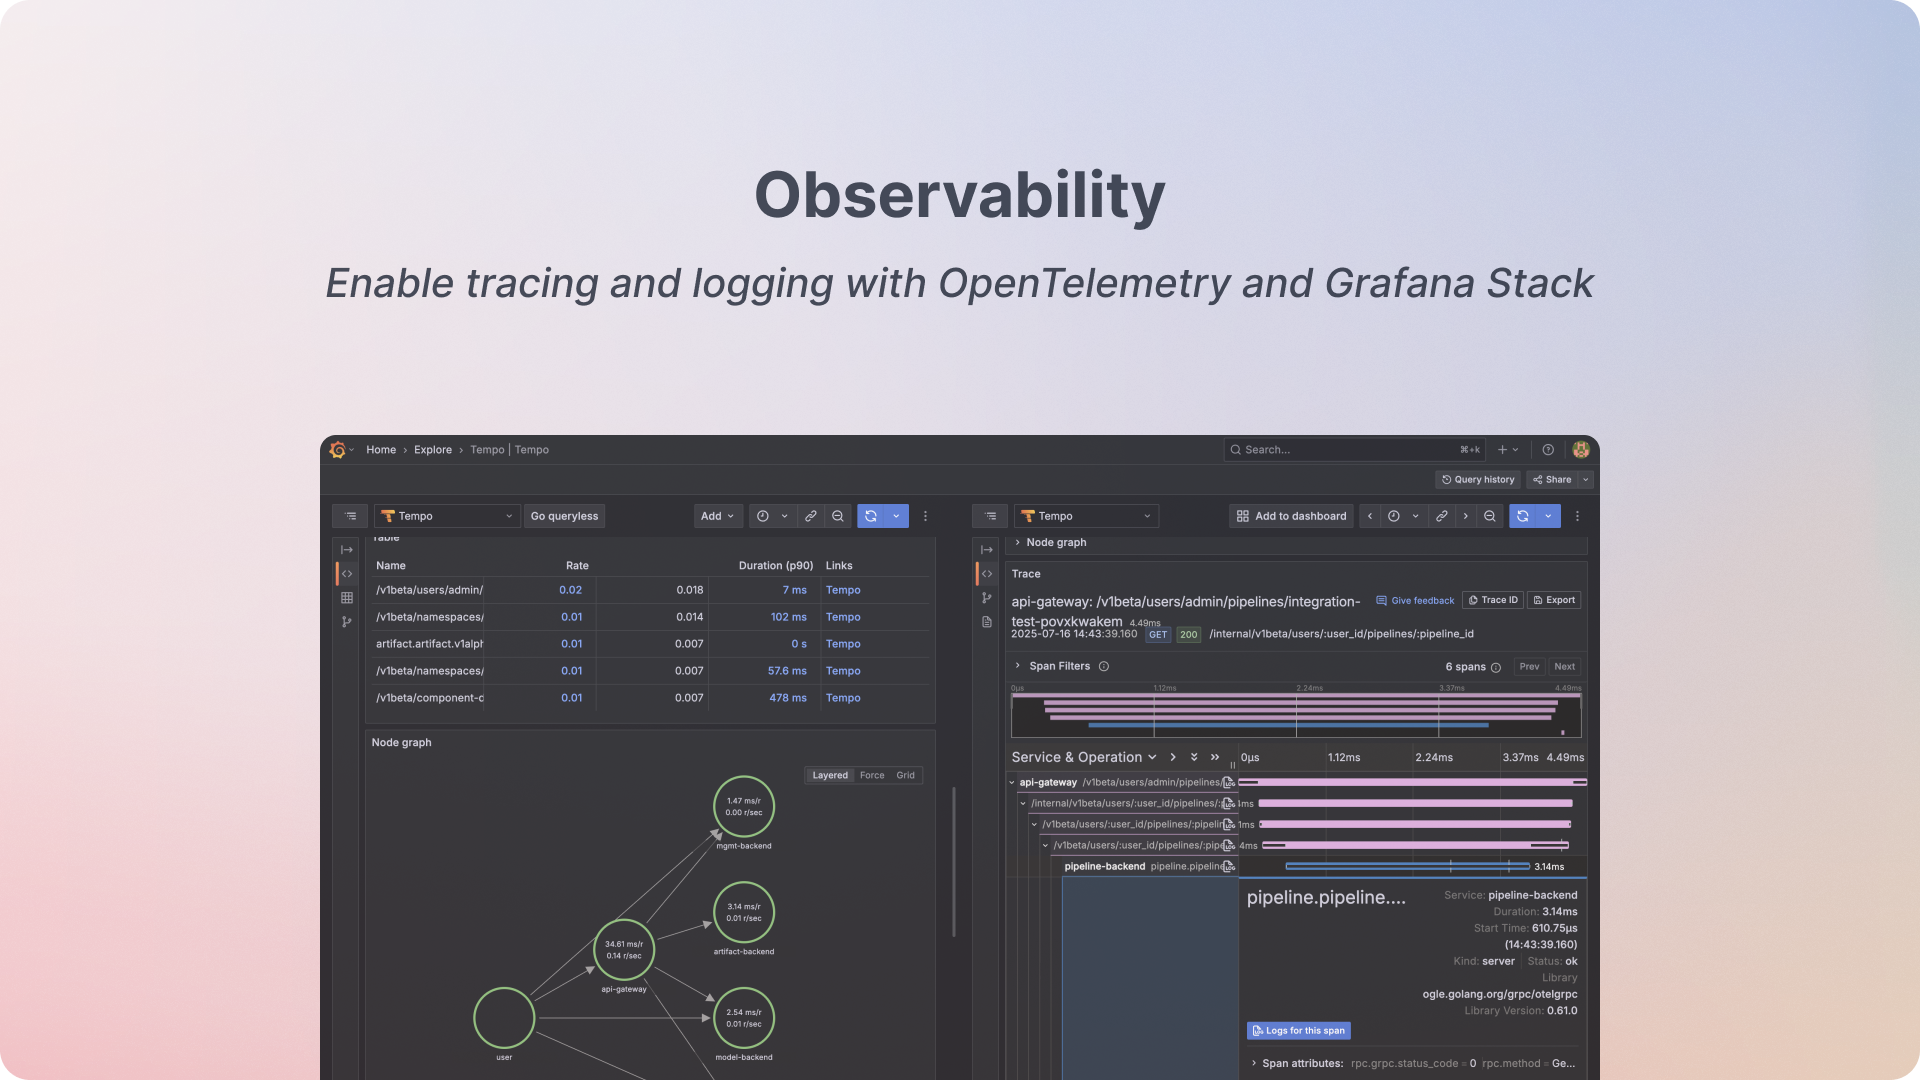Select Force node graph layout
Screen dimensions: 1920x1080
click(x=872, y=775)
